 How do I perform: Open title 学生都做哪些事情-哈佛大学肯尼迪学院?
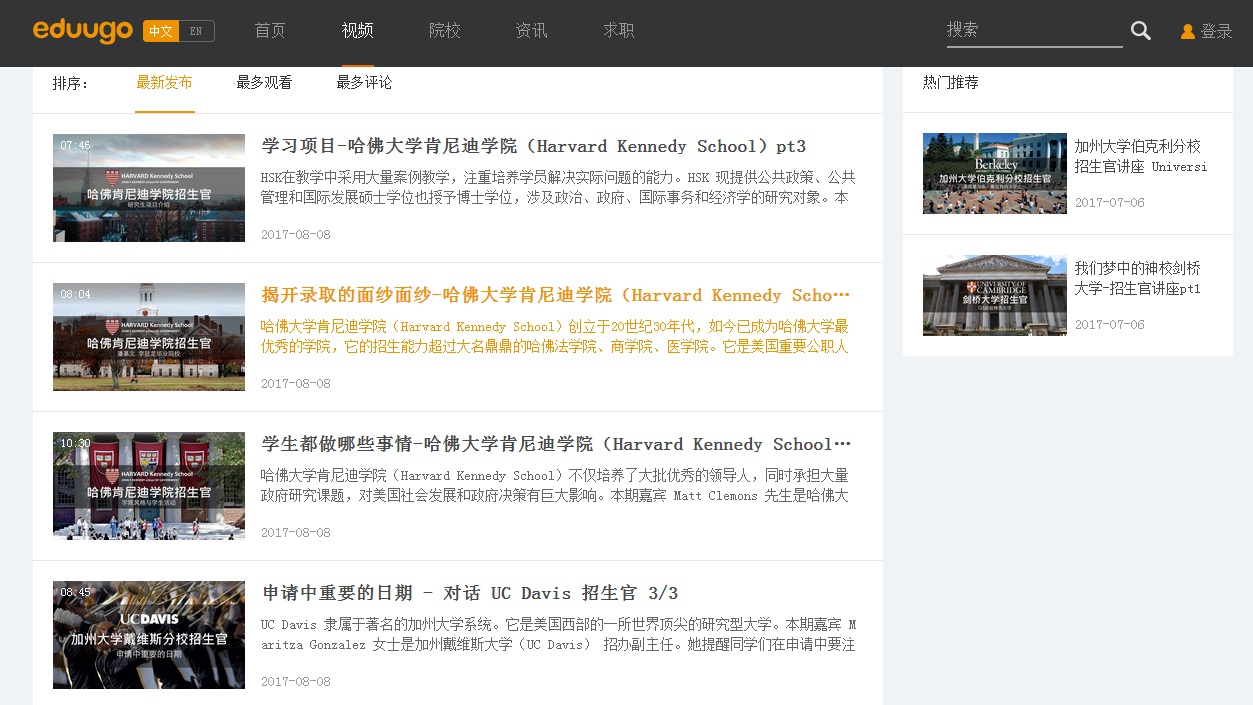click(556, 444)
